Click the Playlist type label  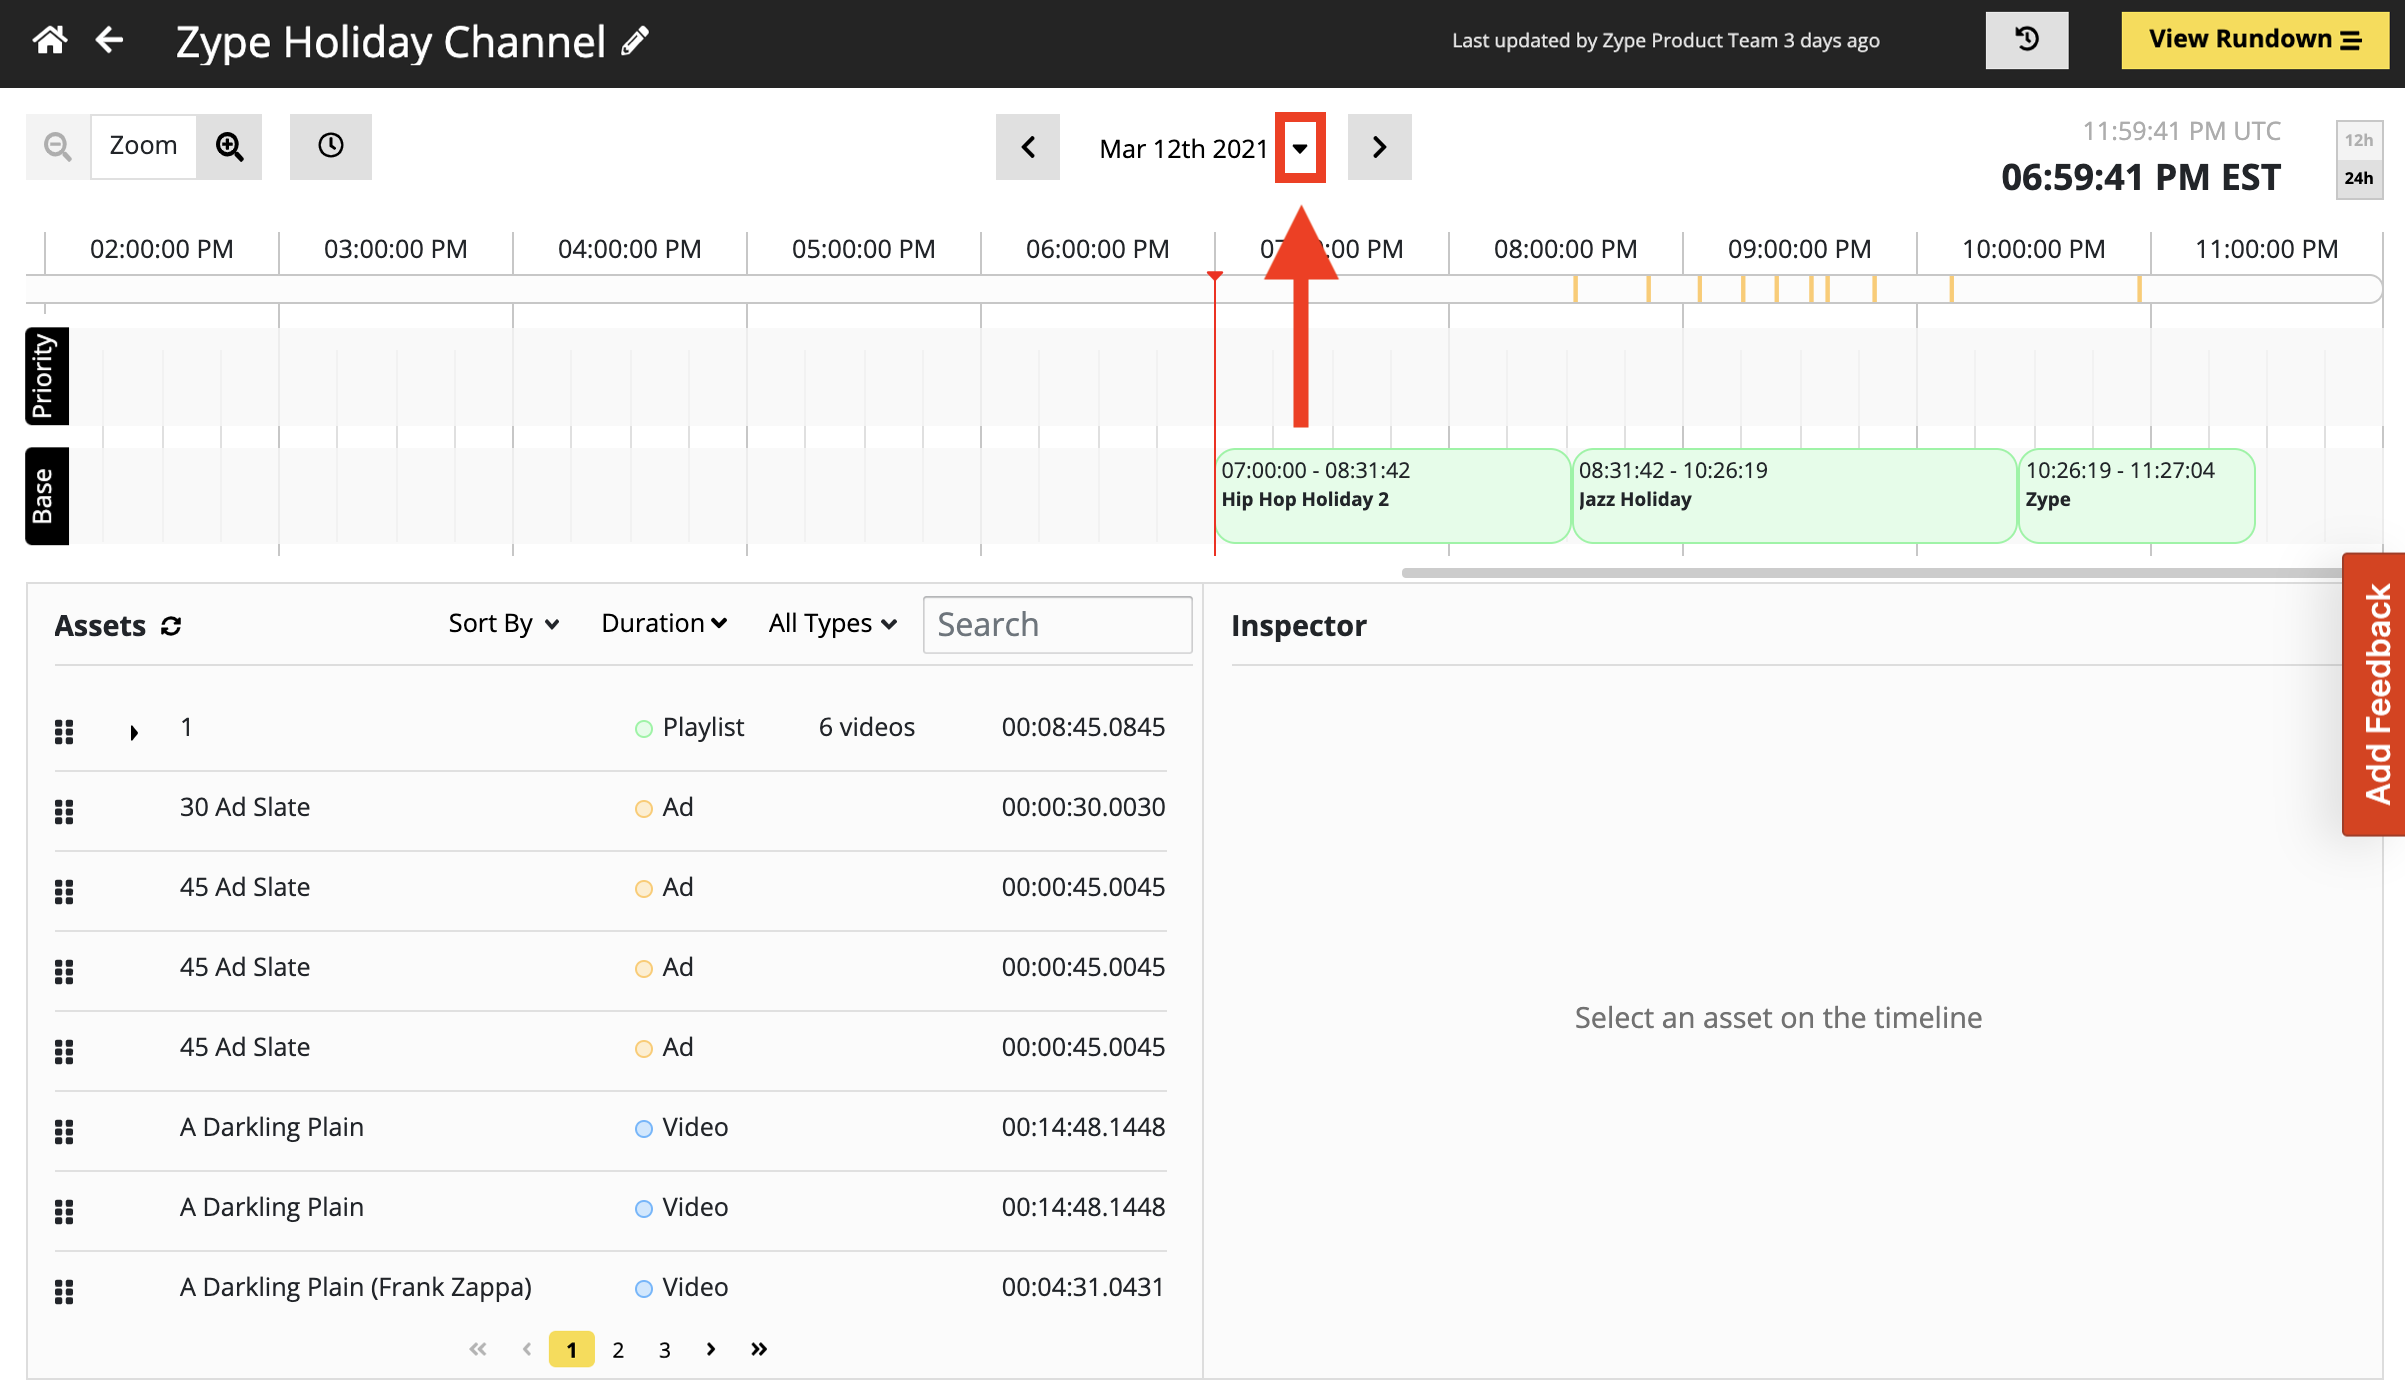[x=704, y=727]
